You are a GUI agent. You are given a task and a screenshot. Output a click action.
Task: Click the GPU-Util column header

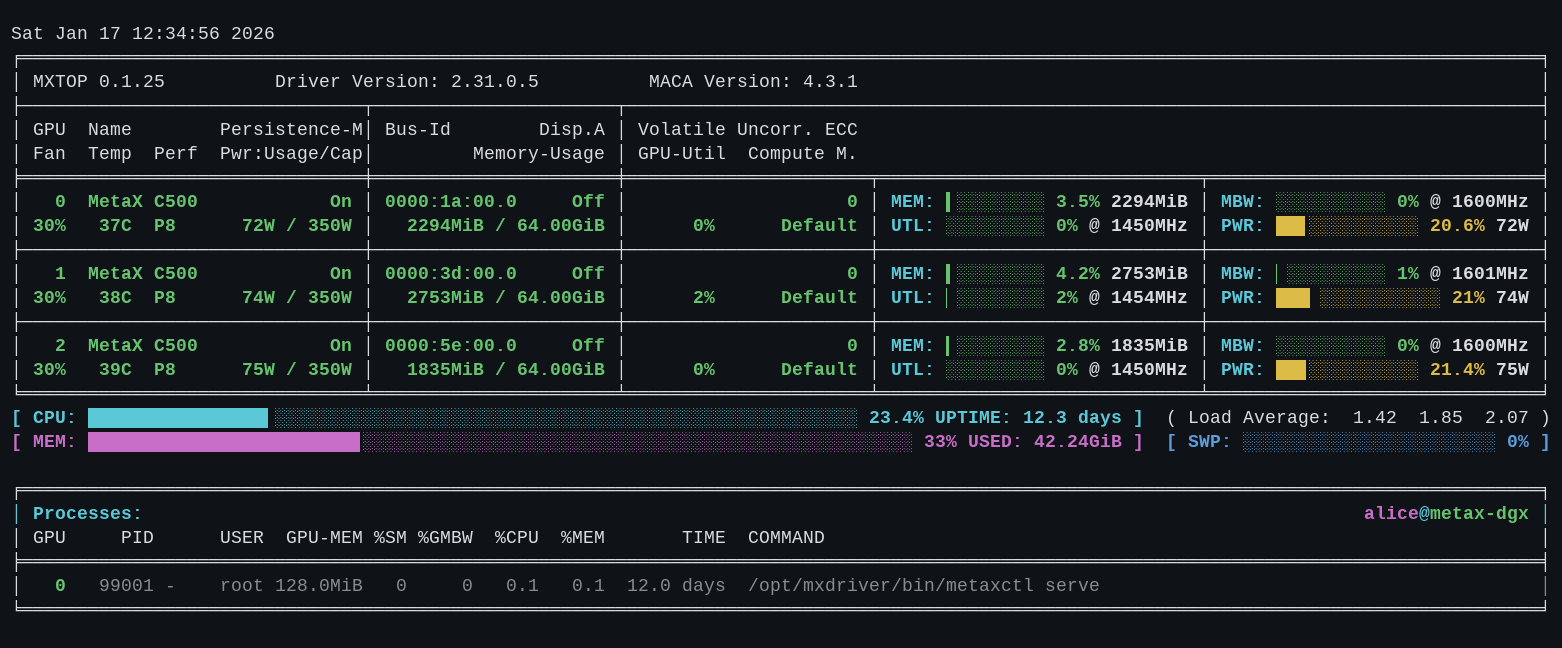click(682, 154)
